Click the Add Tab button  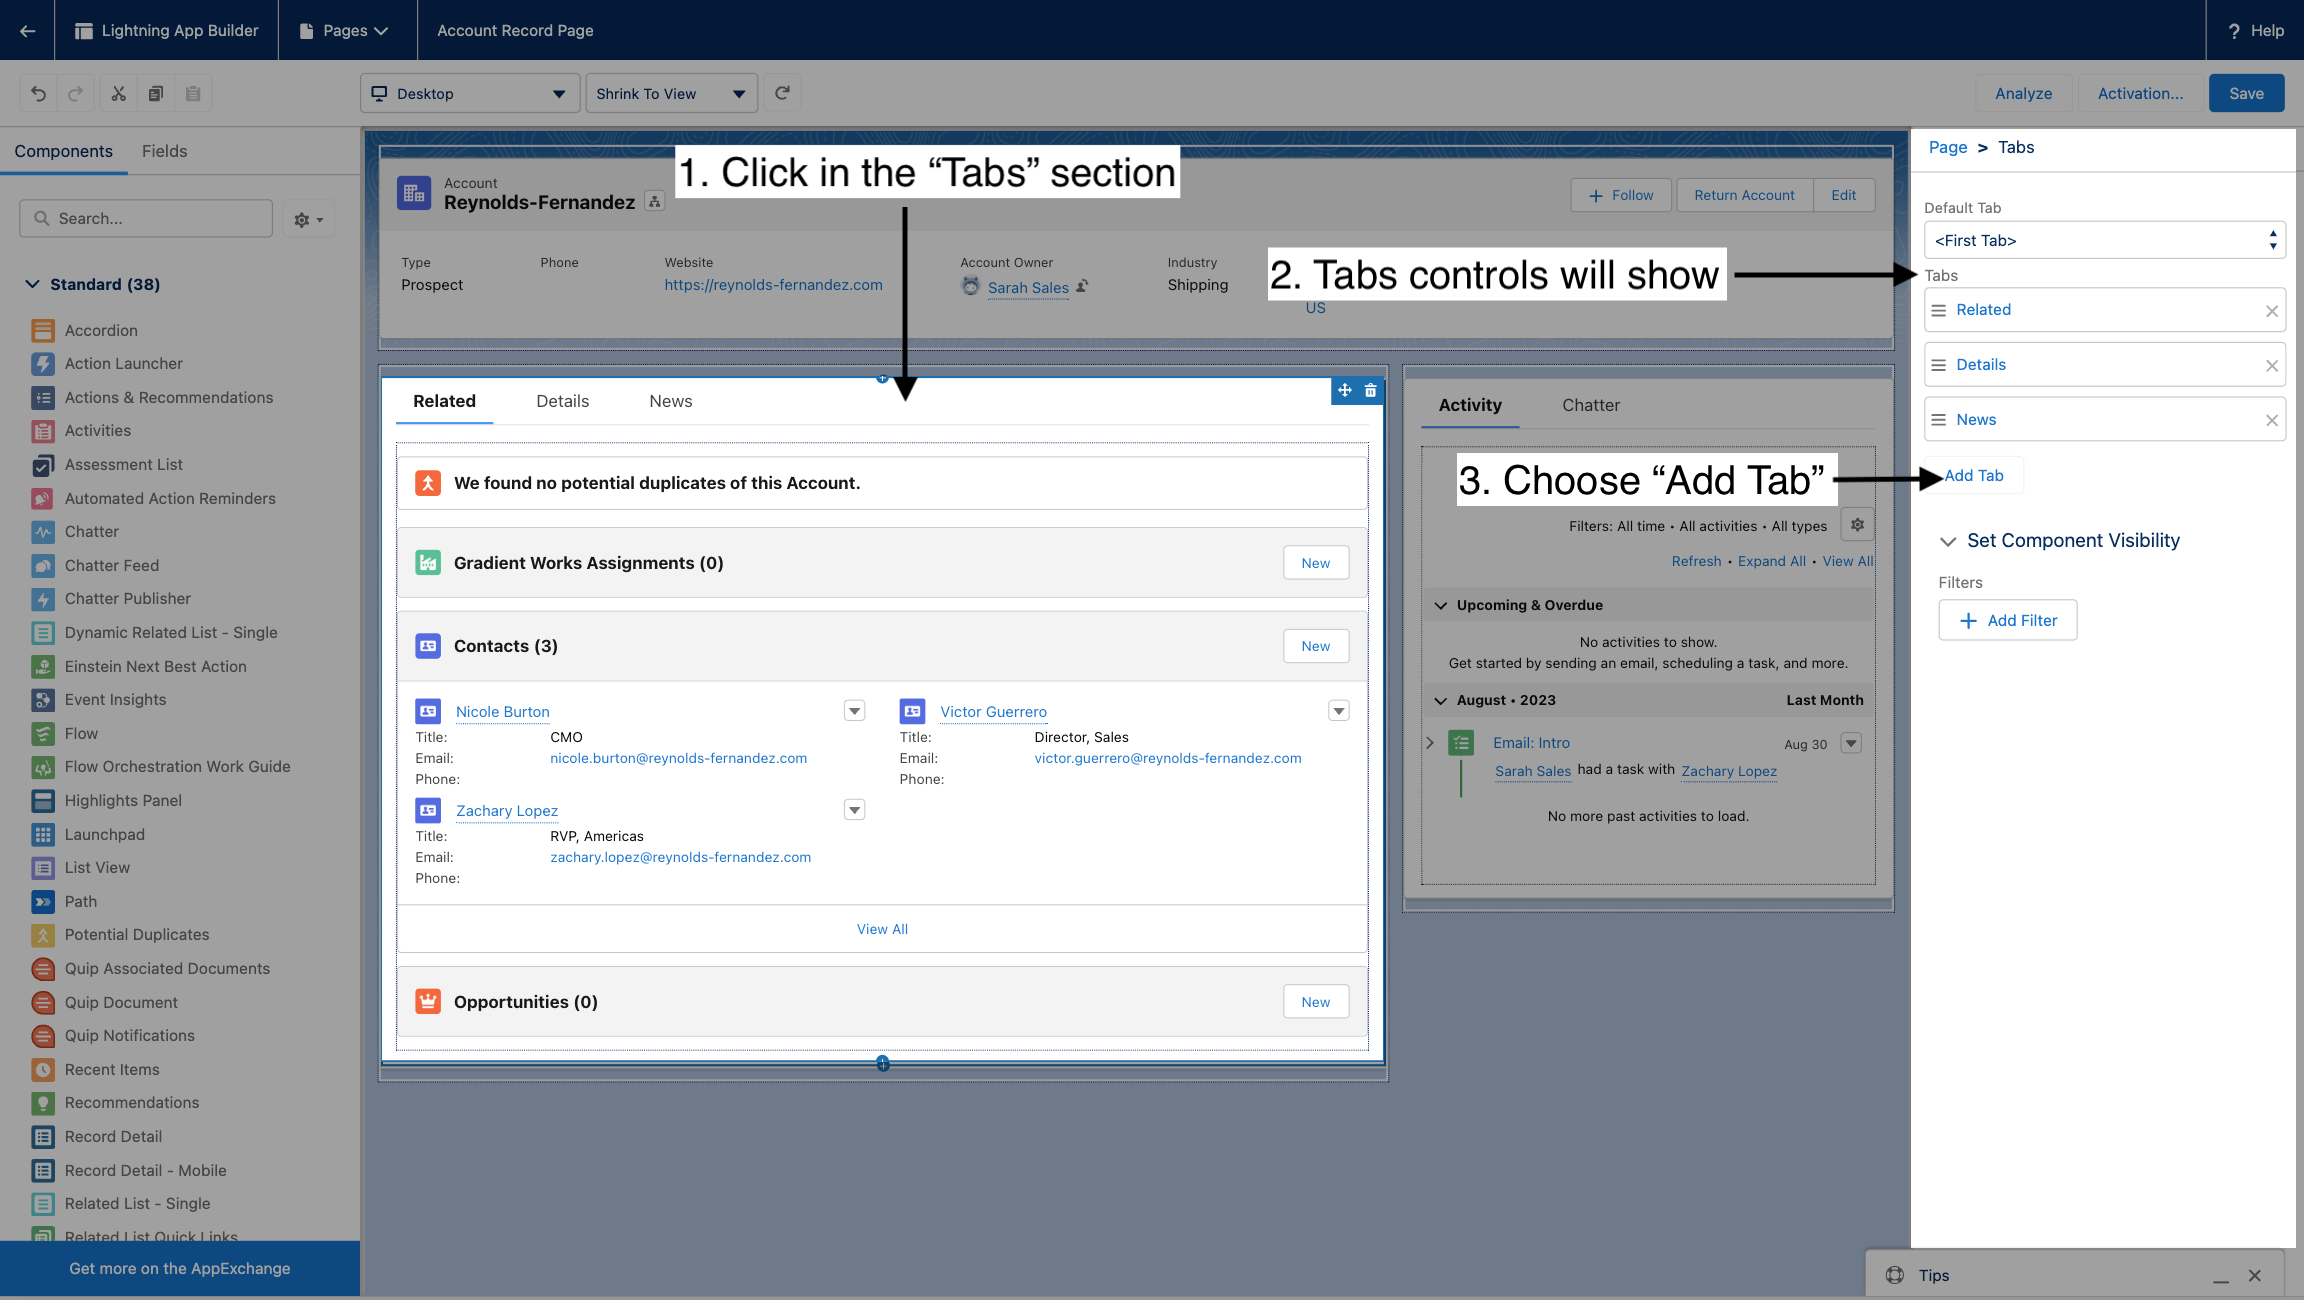(1974, 476)
